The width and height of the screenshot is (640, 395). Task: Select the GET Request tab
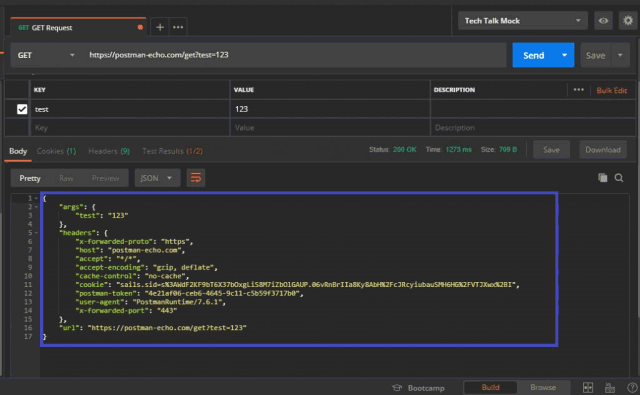(78, 28)
